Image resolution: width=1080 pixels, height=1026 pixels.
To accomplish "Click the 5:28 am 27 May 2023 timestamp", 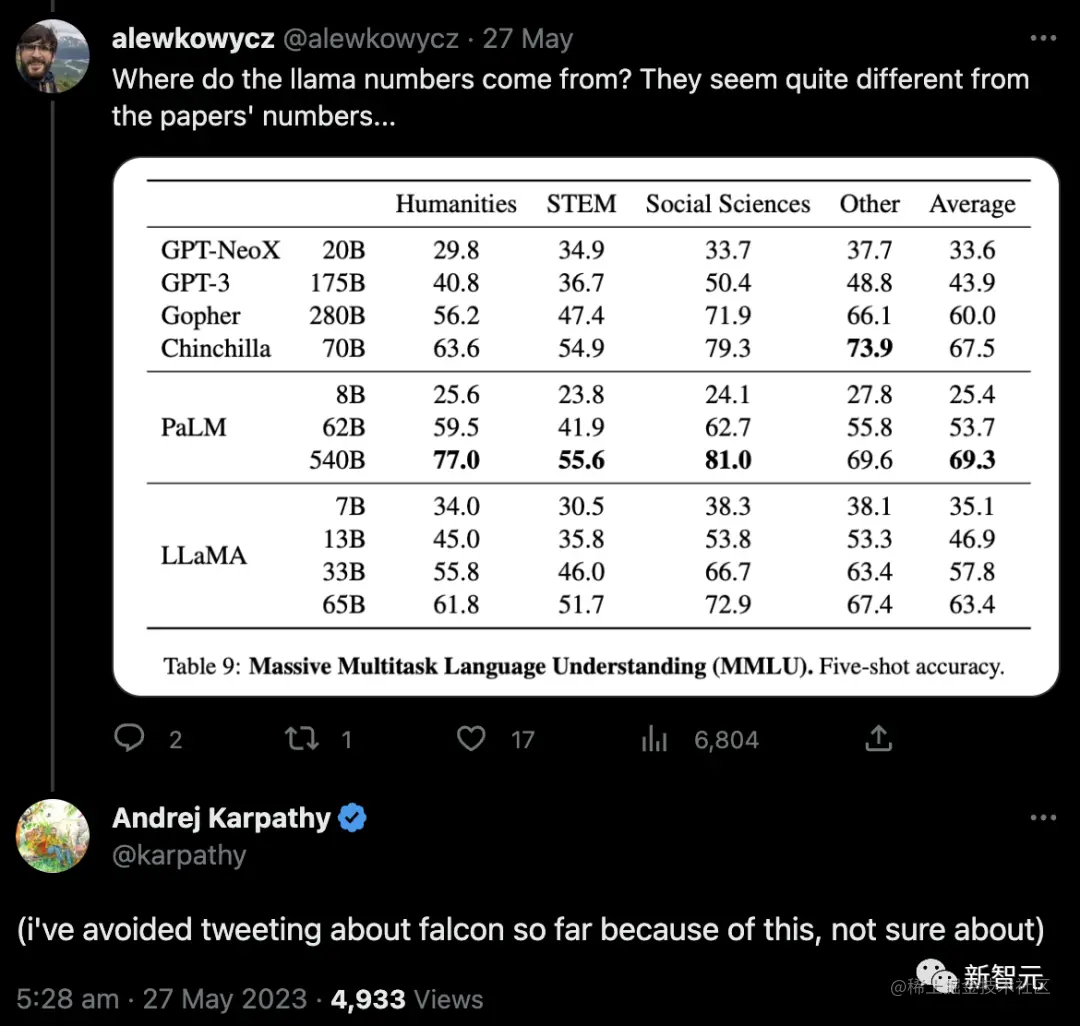I will click(161, 998).
